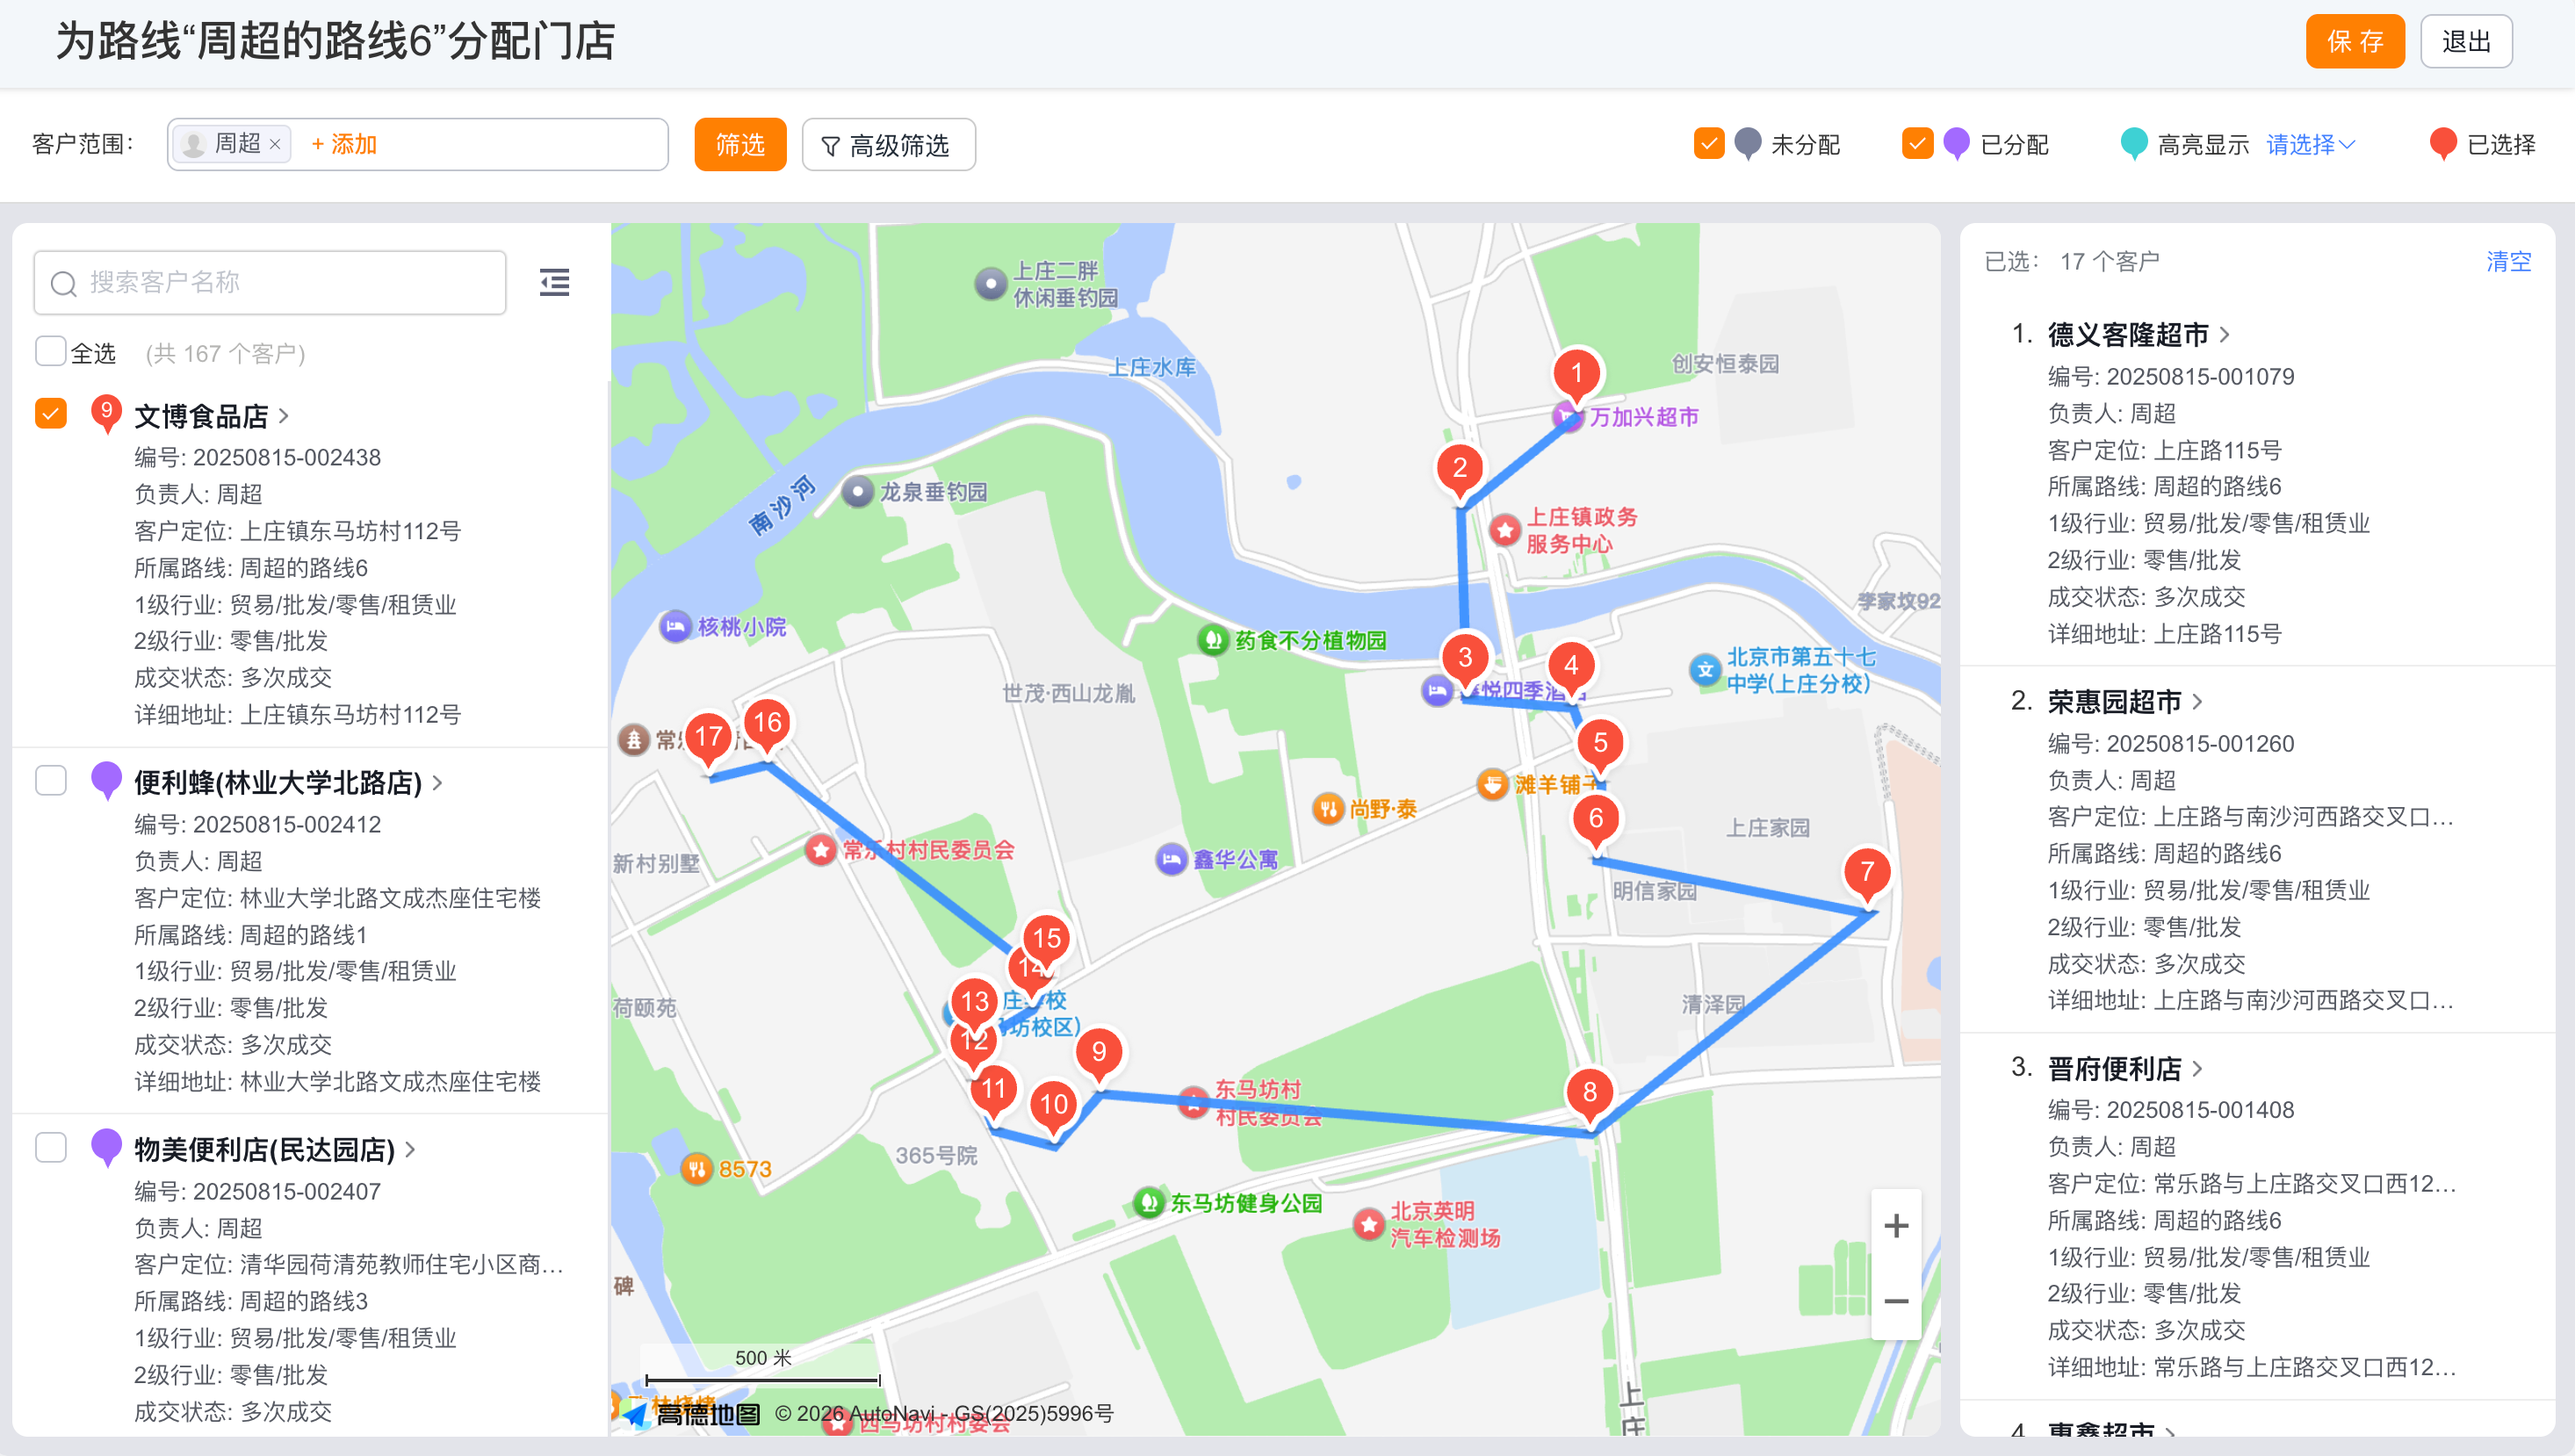Click 荣惠园超市 name in selected list

(2114, 701)
